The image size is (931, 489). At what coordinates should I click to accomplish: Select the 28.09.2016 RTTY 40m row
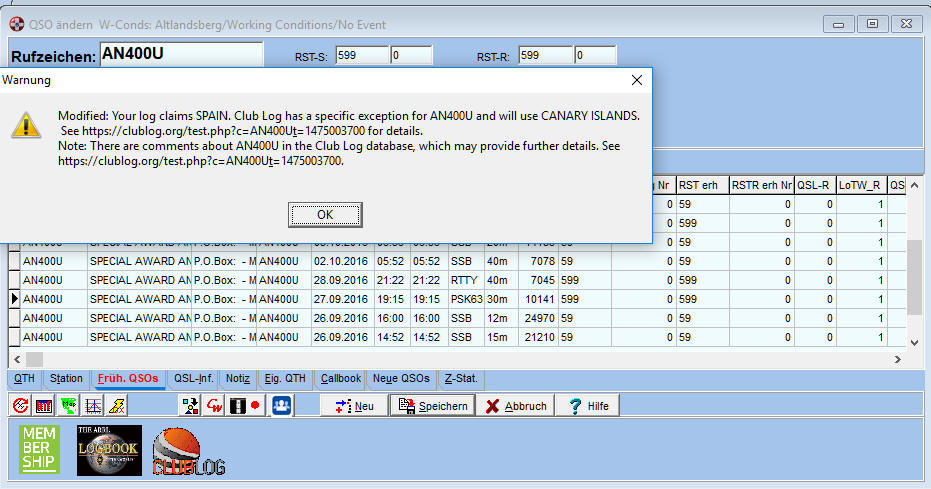click(457, 280)
